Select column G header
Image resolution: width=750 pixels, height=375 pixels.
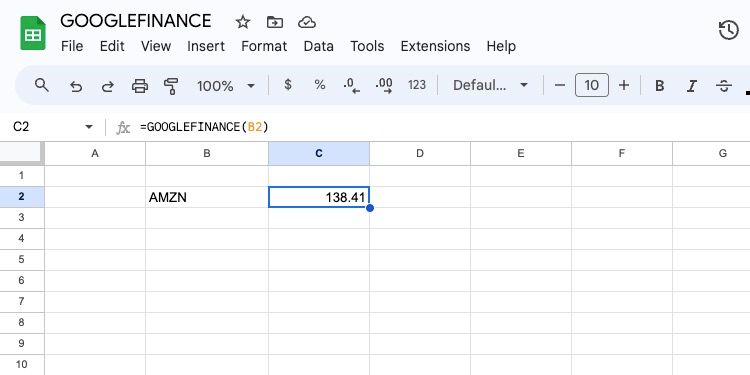711,154
